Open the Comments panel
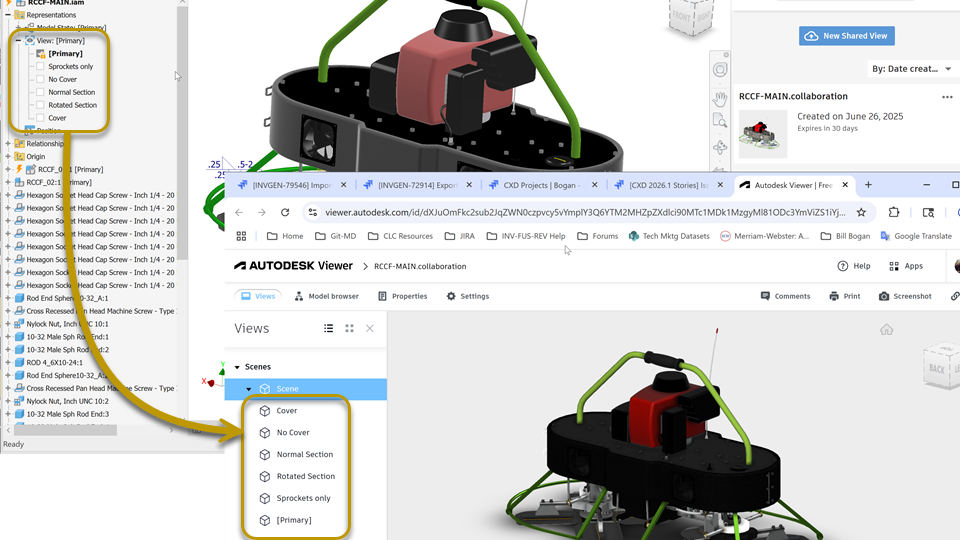The height and width of the screenshot is (540, 960). tap(785, 296)
